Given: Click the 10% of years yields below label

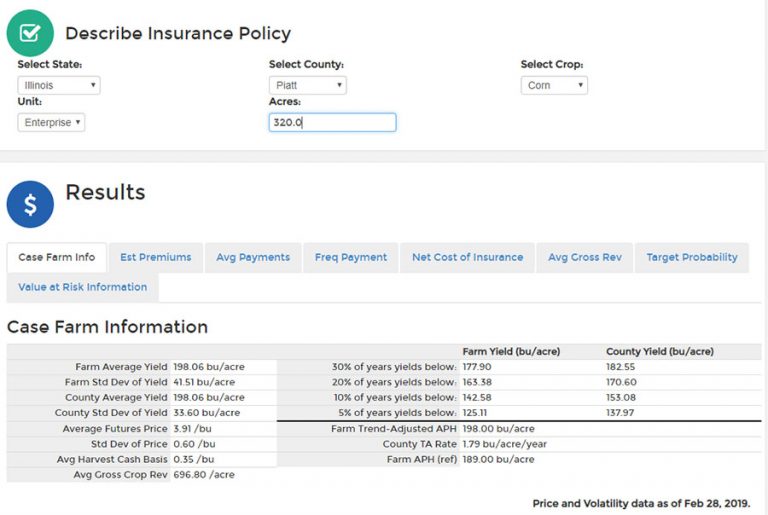Looking at the screenshot, I should [395, 397].
